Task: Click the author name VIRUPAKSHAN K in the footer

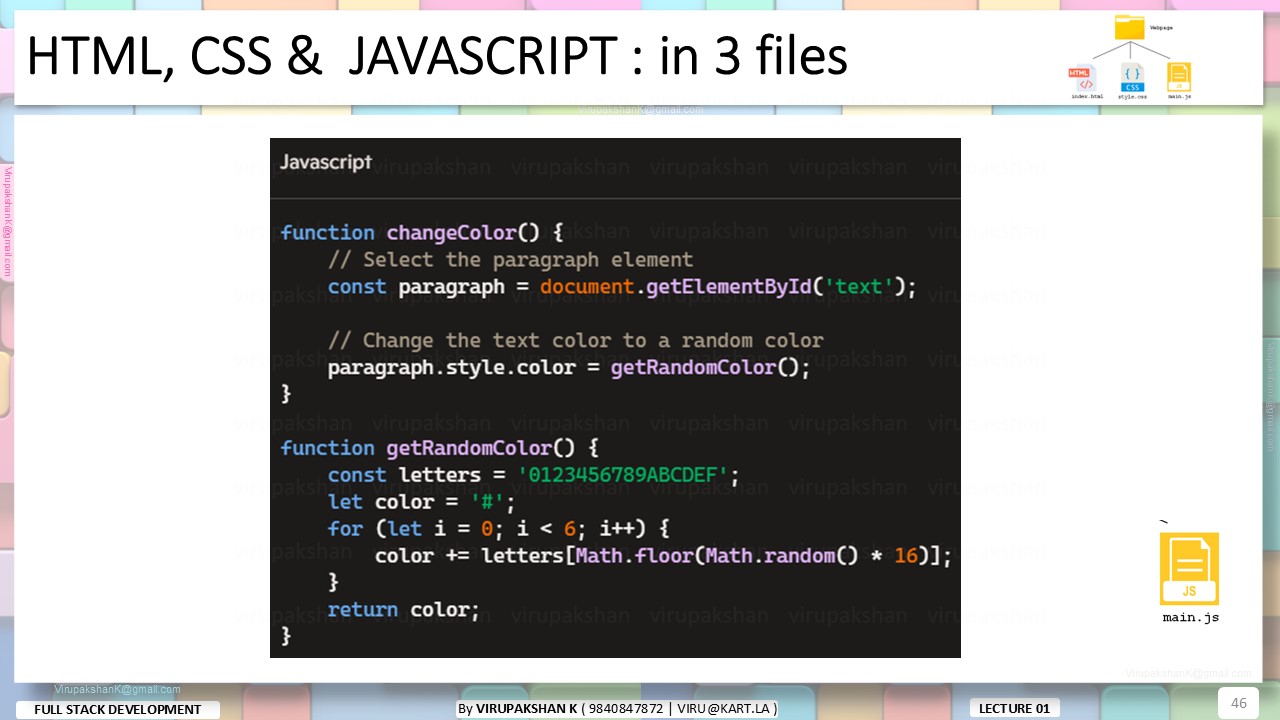Action: click(527, 709)
